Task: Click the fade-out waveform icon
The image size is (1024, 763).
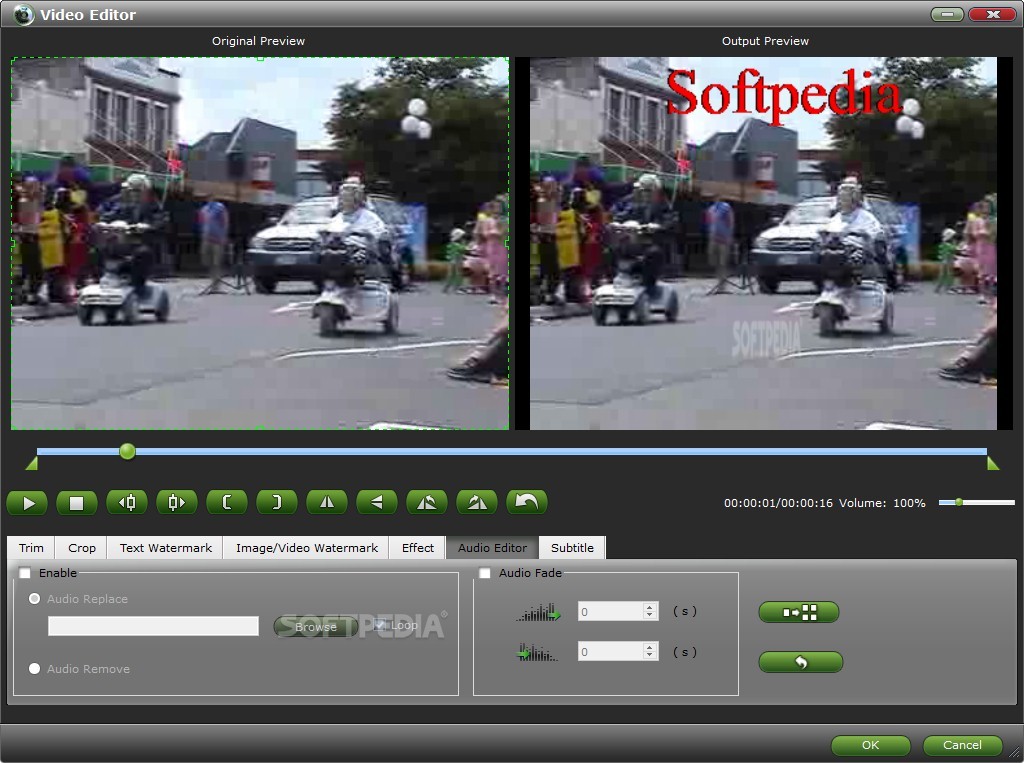Action: (537, 652)
